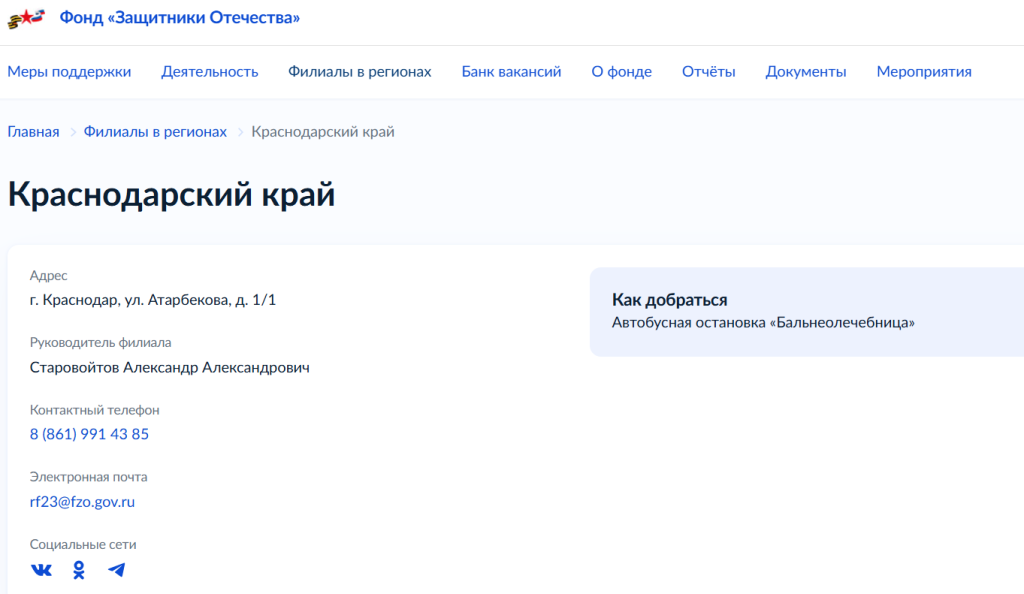Screen dimensions: 1024x594
Task: Open the Telegram channel icon
Action: [117, 570]
